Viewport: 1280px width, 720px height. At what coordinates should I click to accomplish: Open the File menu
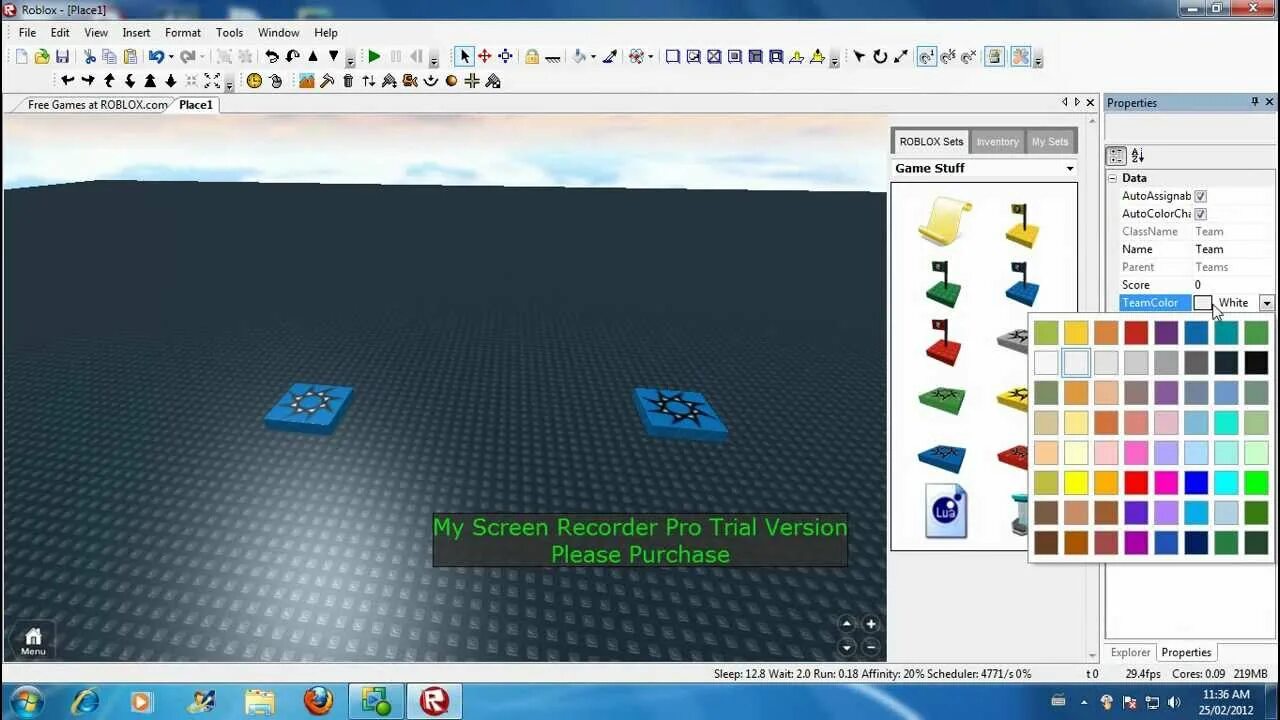pyautogui.click(x=27, y=33)
